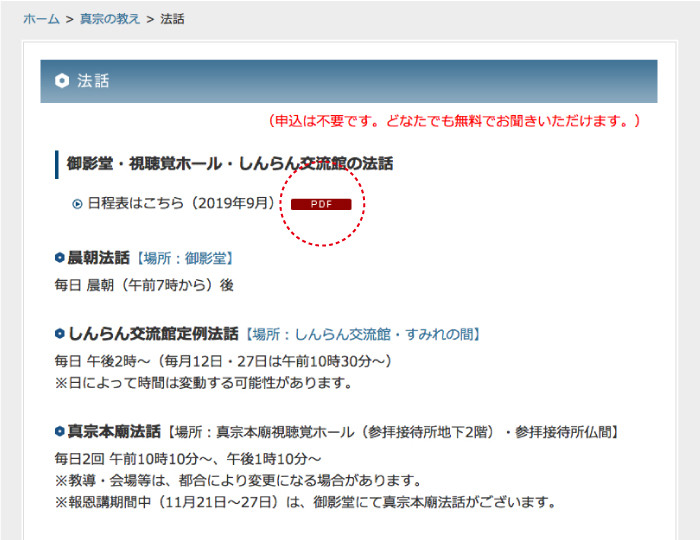This screenshot has width=700, height=540.
Task: Click the 法話 title in the blue header
Action: (x=93, y=82)
